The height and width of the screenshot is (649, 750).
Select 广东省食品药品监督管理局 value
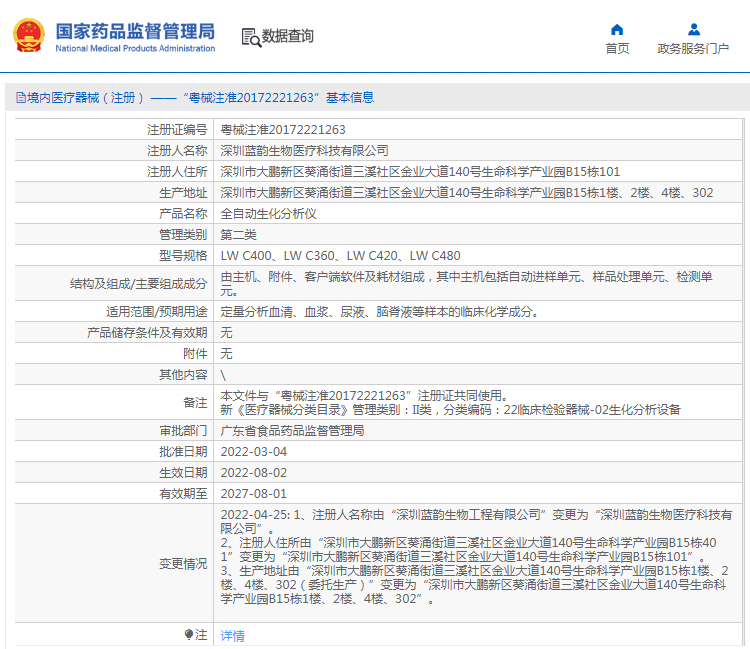pos(292,431)
